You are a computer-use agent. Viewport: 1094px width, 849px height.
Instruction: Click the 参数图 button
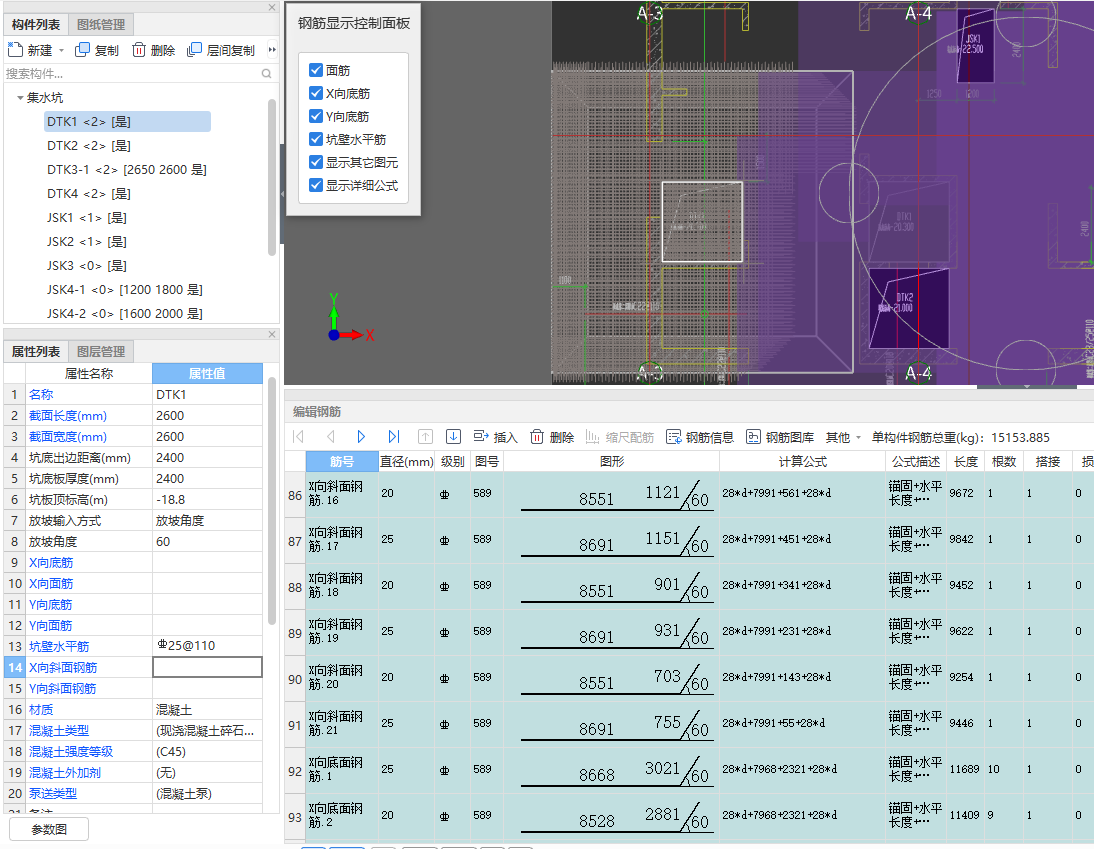pyautogui.click(x=49, y=829)
